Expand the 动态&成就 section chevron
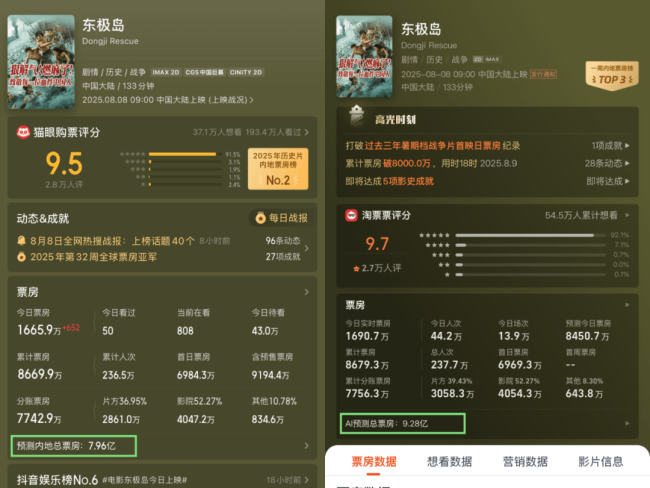 pyautogui.click(x=306, y=248)
